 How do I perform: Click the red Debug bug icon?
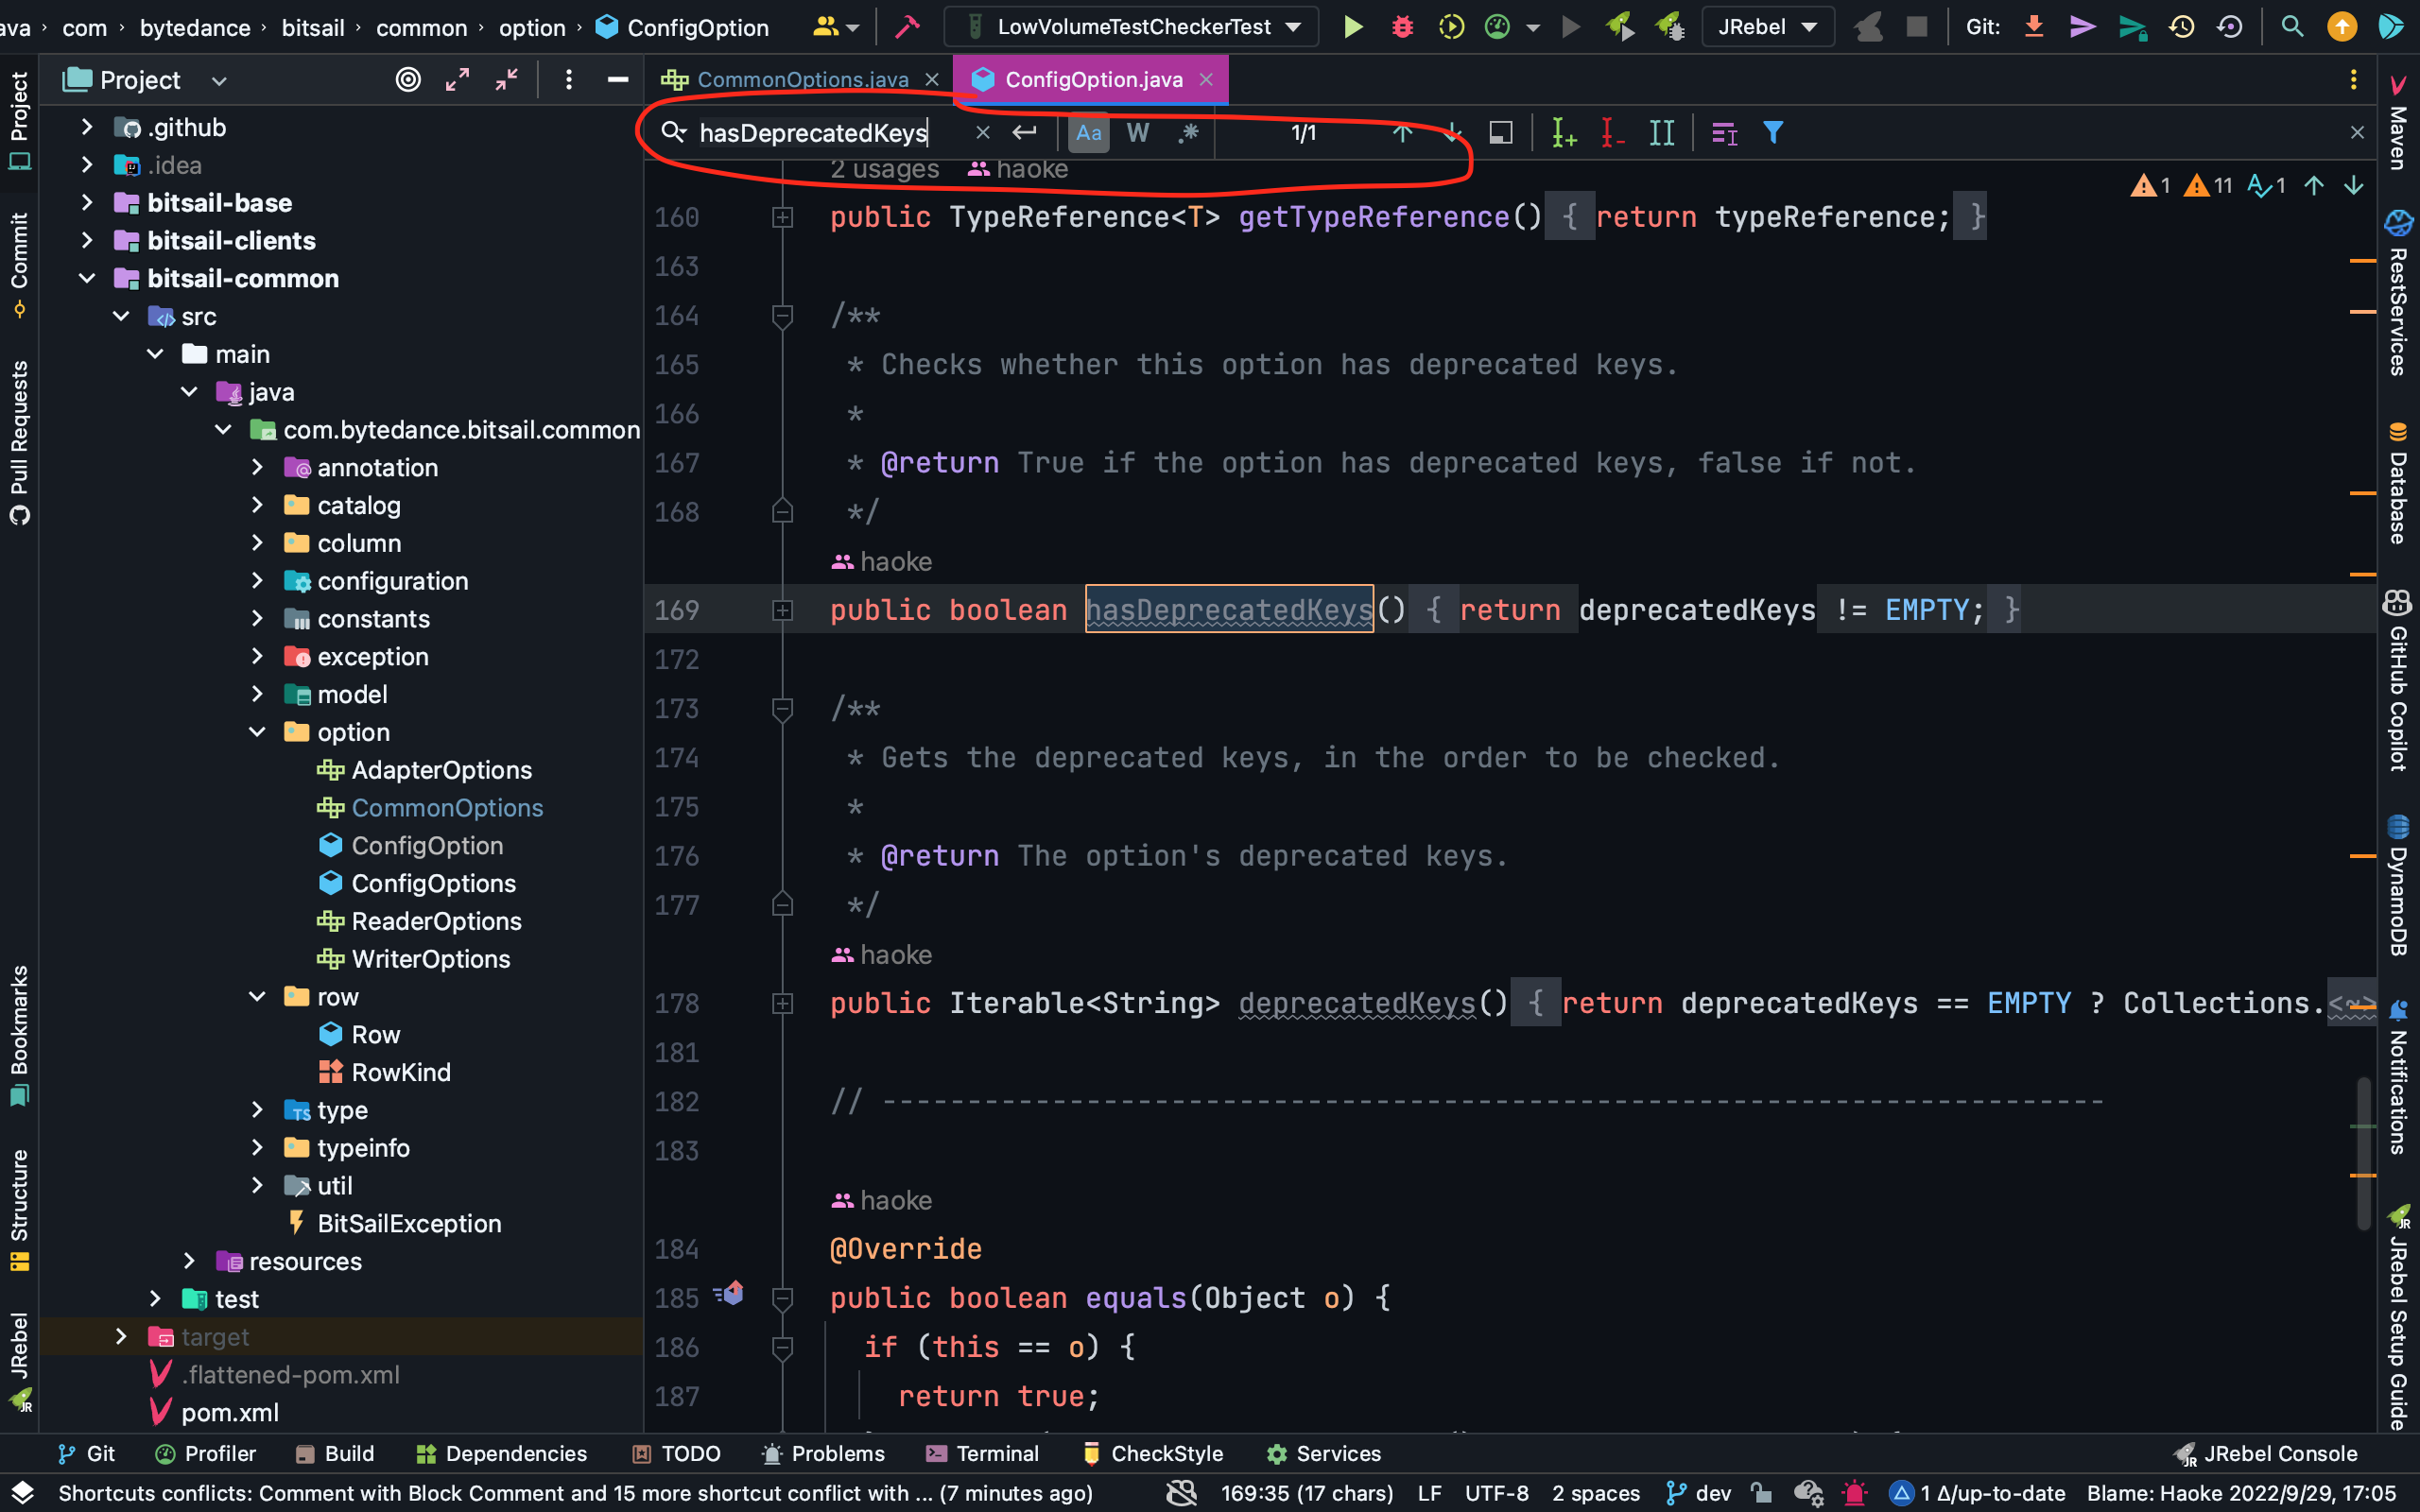tap(1402, 27)
